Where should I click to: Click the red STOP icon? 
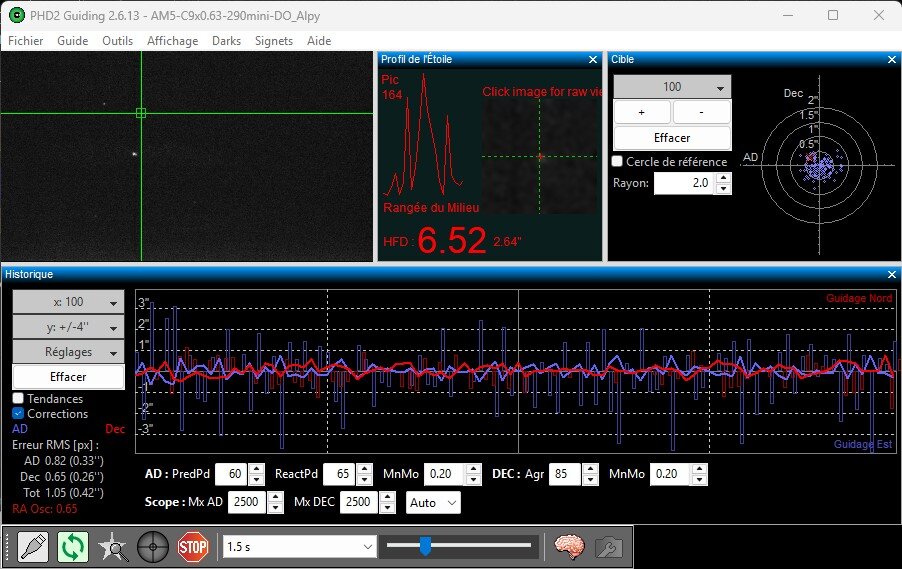click(x=193, y=547)
